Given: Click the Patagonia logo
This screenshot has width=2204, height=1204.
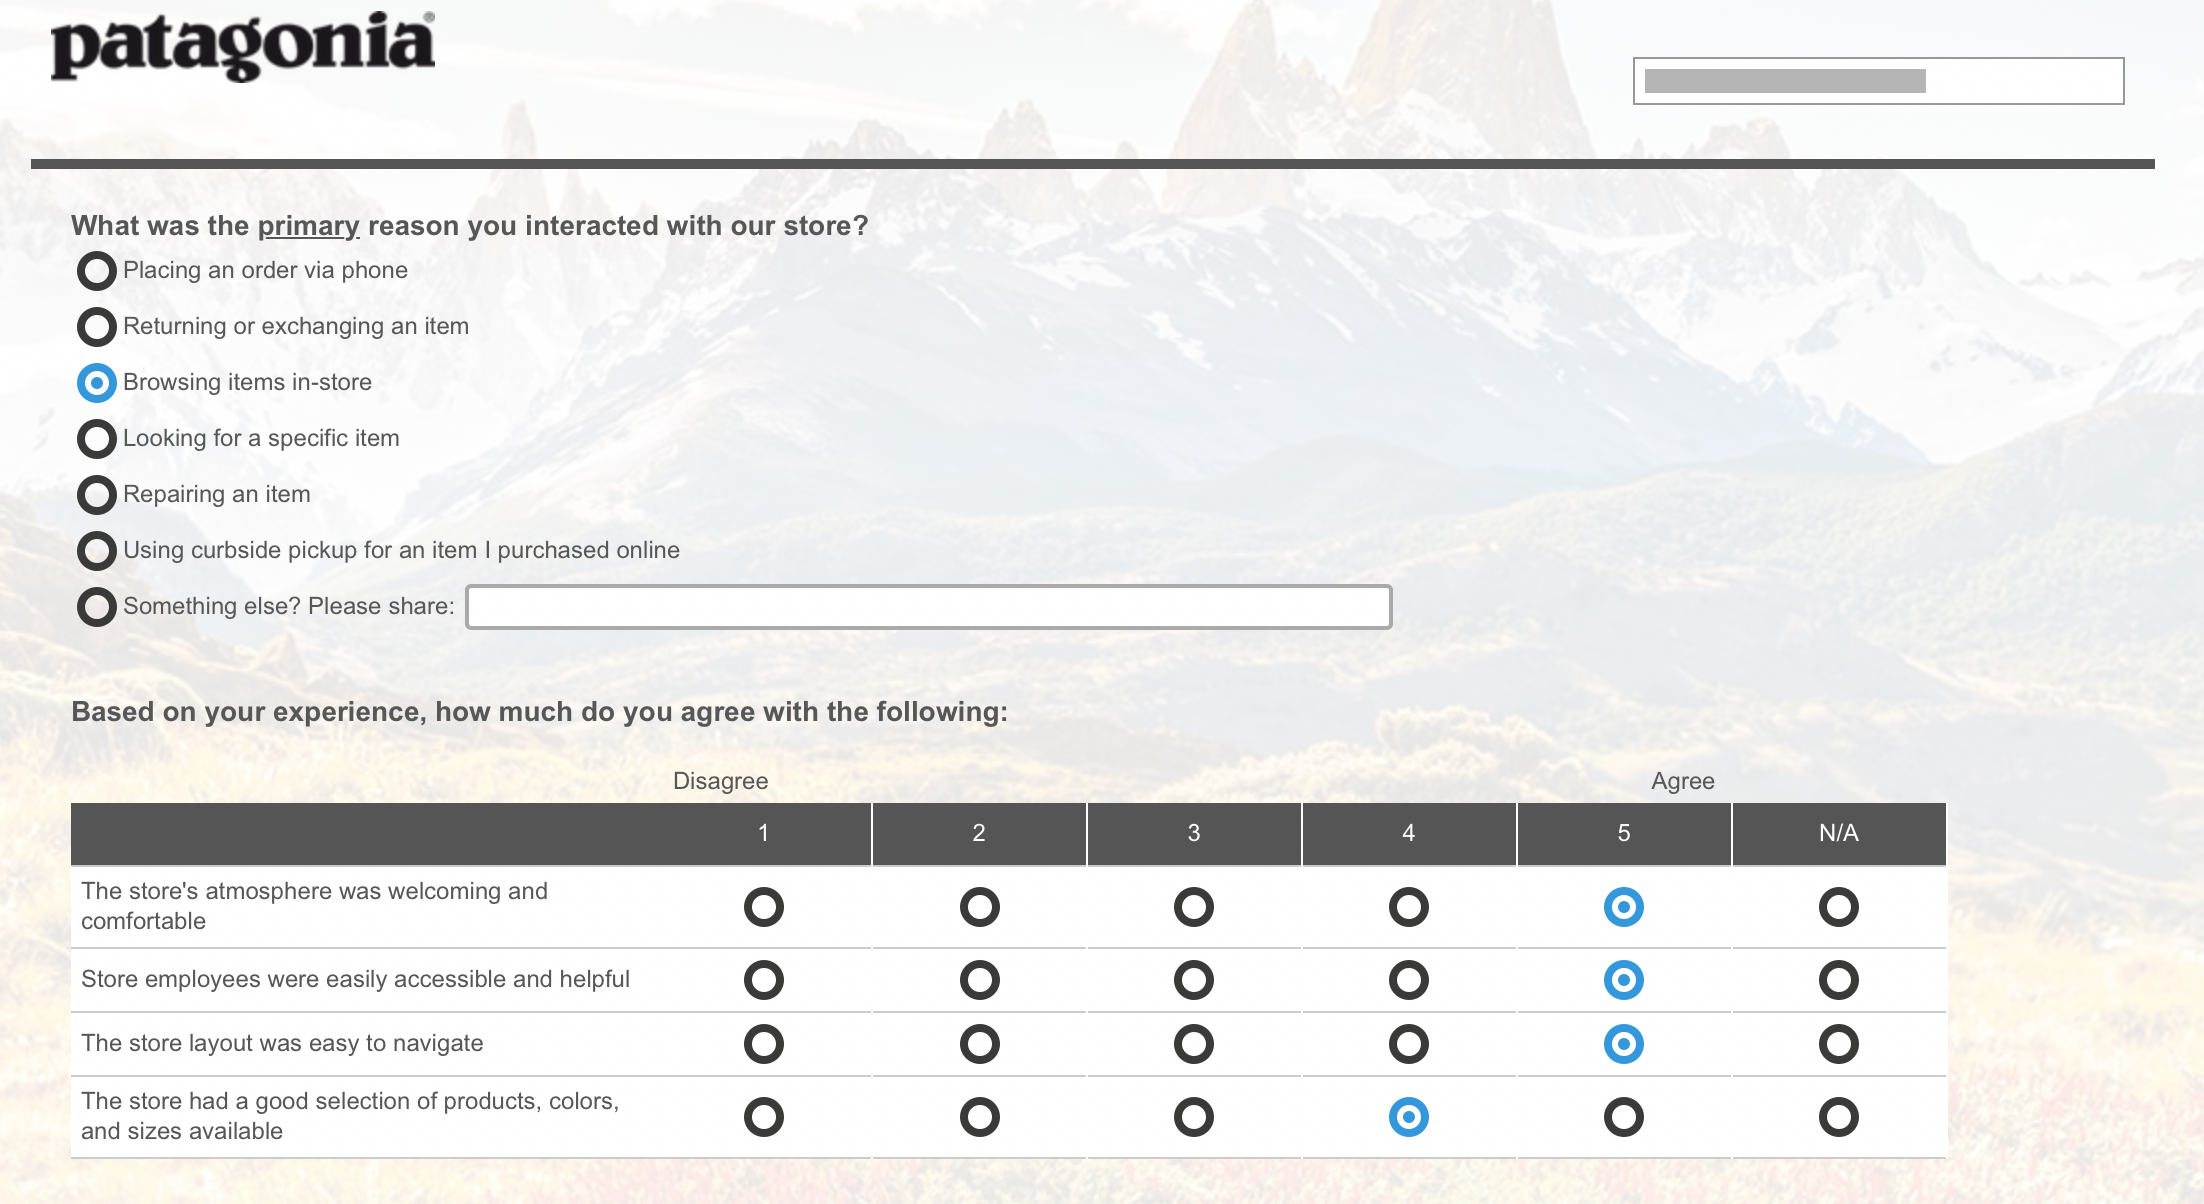Looking at the screenshot, I should (x=243, y=46).
